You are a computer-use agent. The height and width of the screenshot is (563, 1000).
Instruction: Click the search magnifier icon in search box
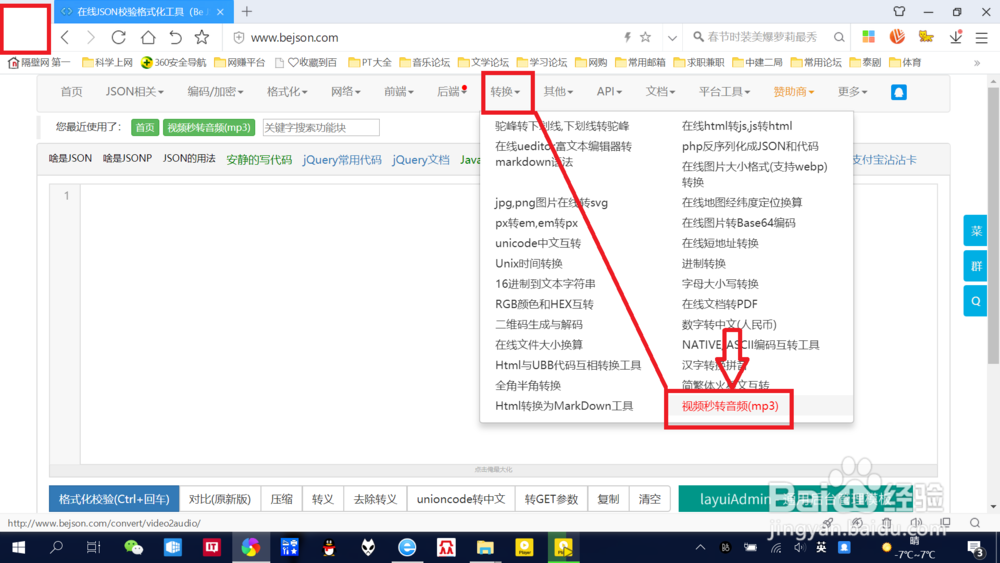pos(839,38)
